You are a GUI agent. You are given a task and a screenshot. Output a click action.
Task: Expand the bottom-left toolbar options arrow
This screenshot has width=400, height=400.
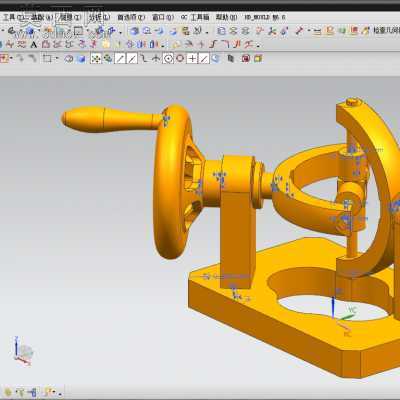tap(60, 393)
